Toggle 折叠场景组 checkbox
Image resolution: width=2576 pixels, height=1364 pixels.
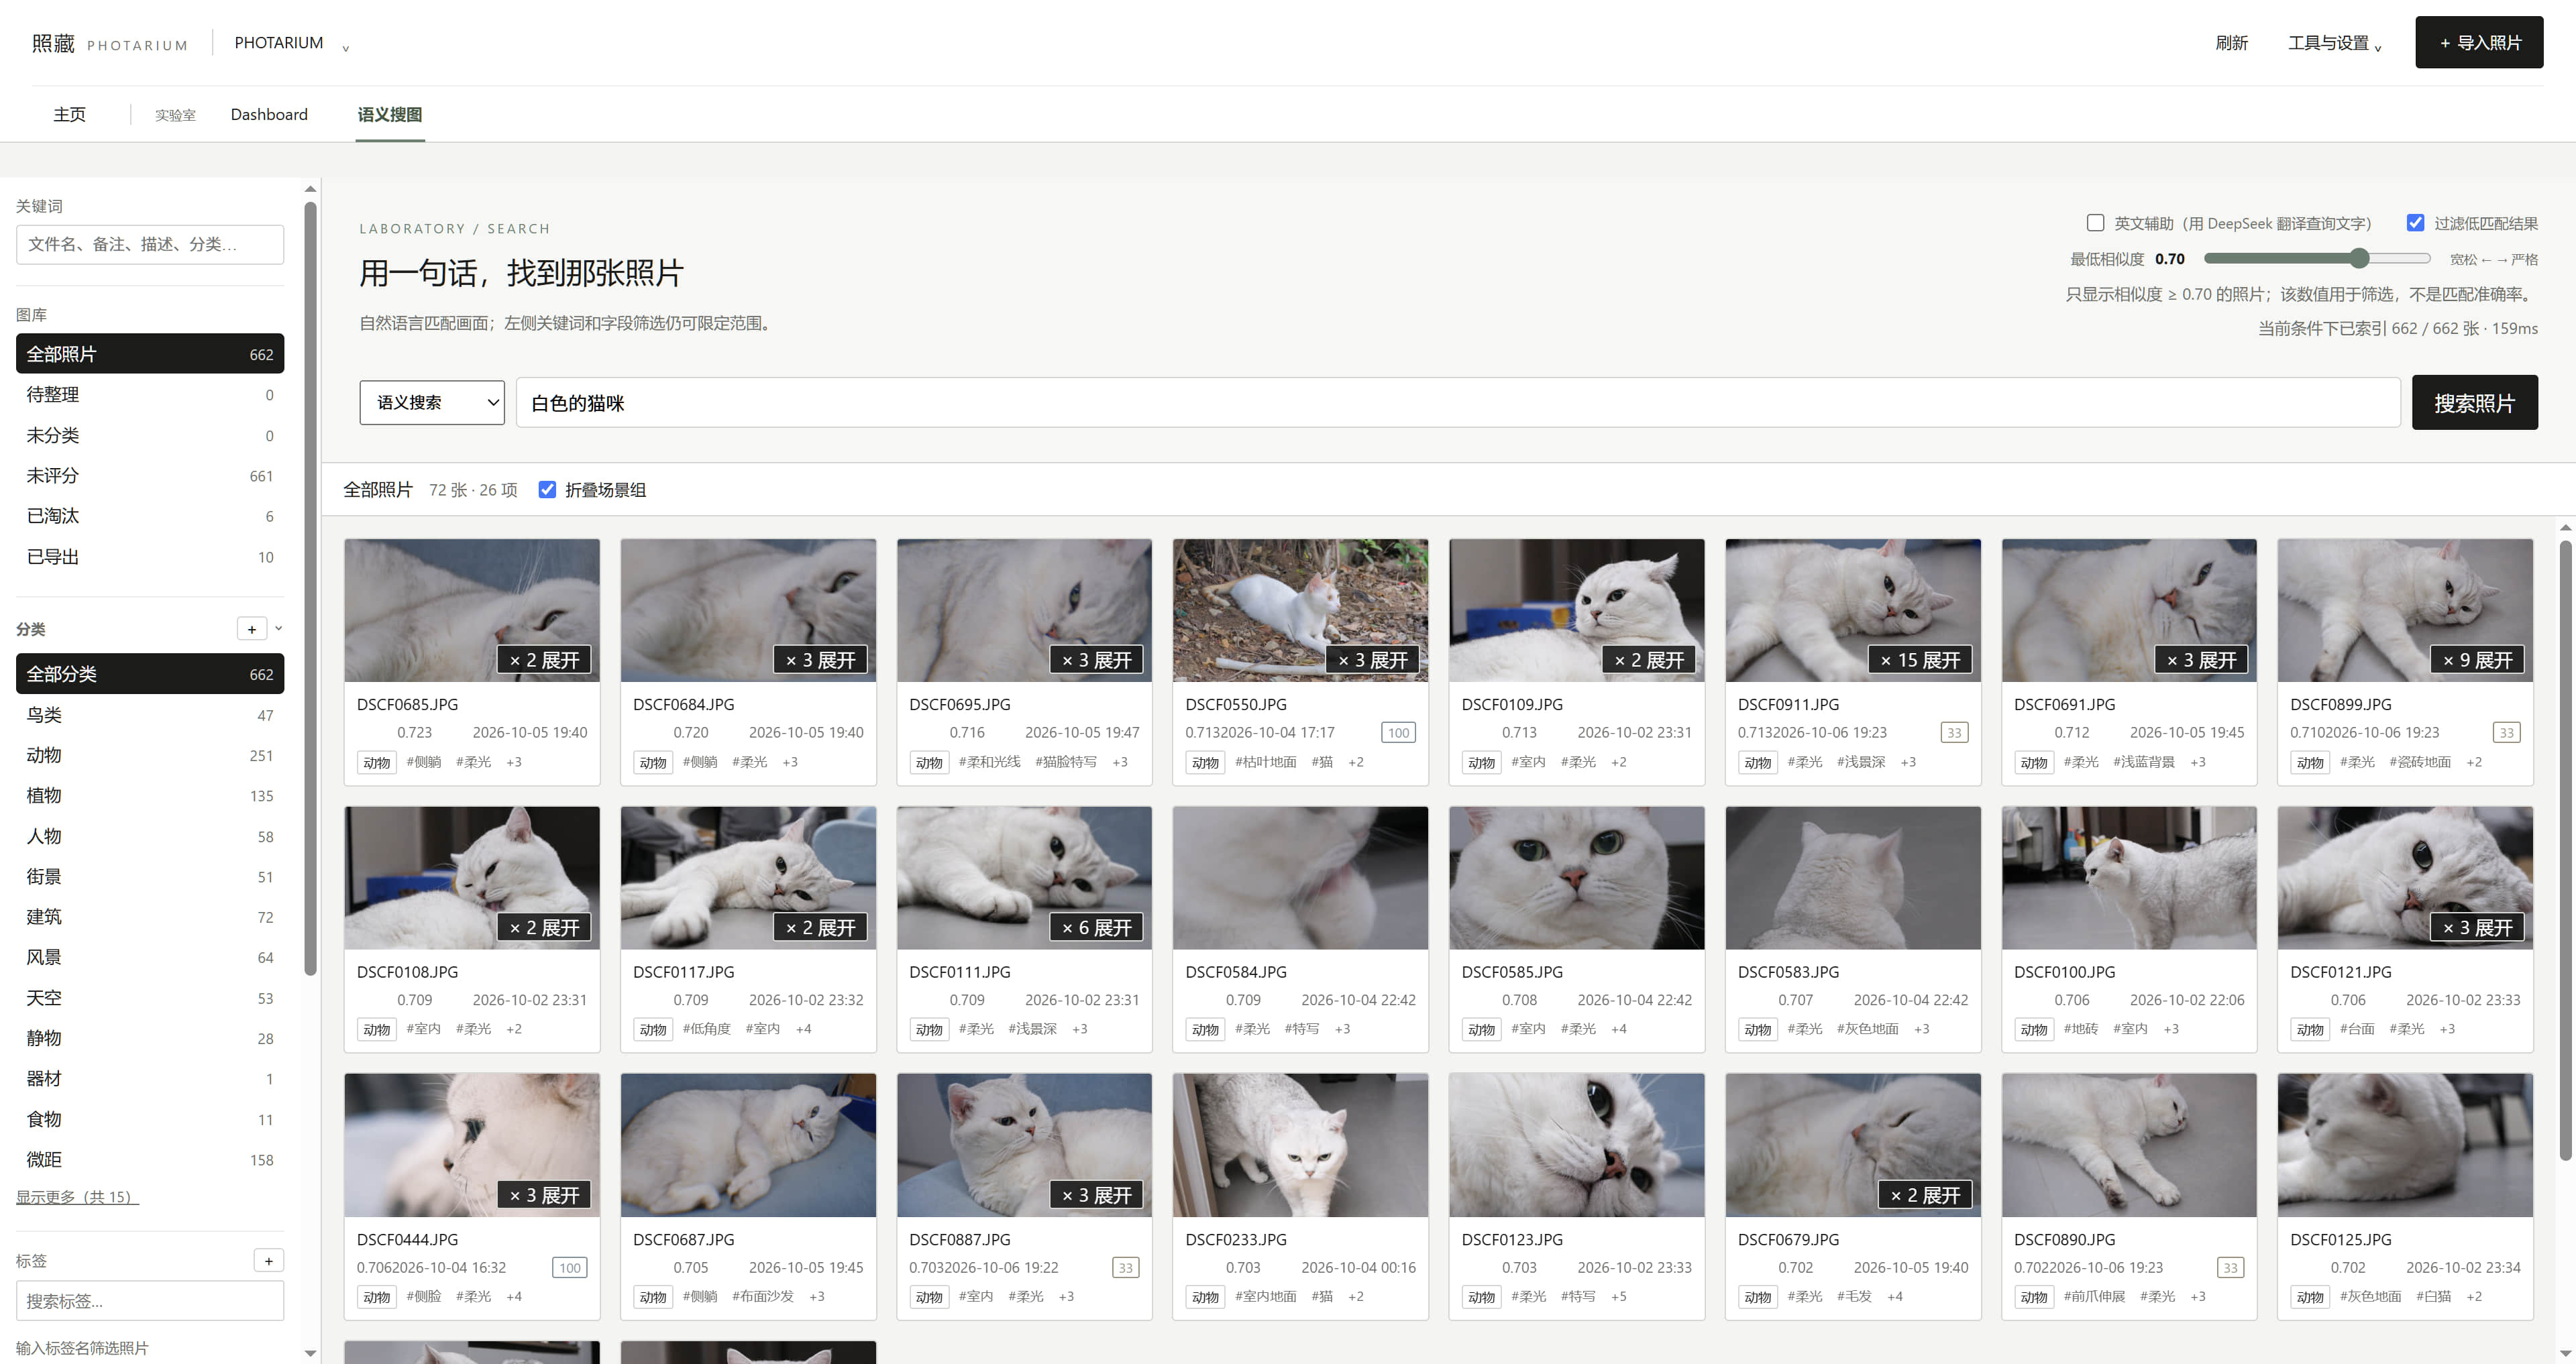click(547, 490)
